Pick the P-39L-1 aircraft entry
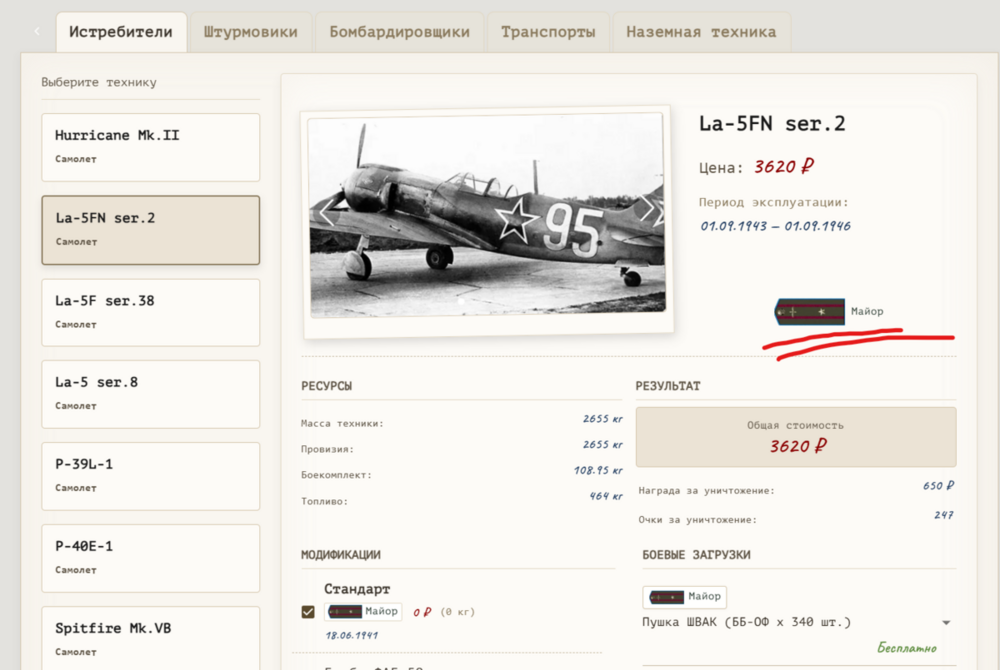 pos(150,475)
